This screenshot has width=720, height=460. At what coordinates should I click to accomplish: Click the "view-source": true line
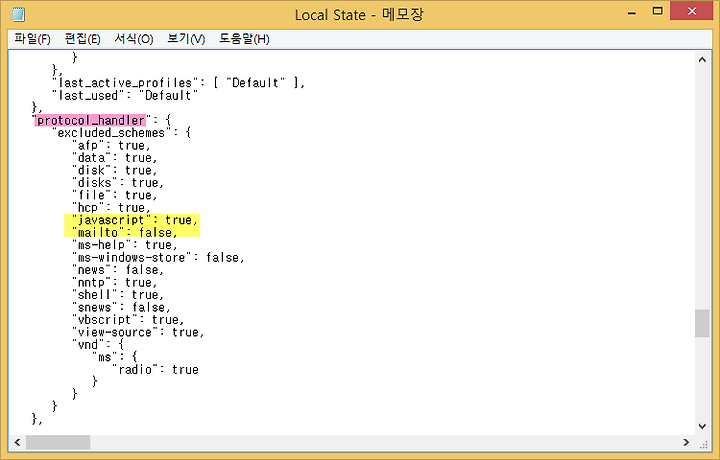point(138,332)
